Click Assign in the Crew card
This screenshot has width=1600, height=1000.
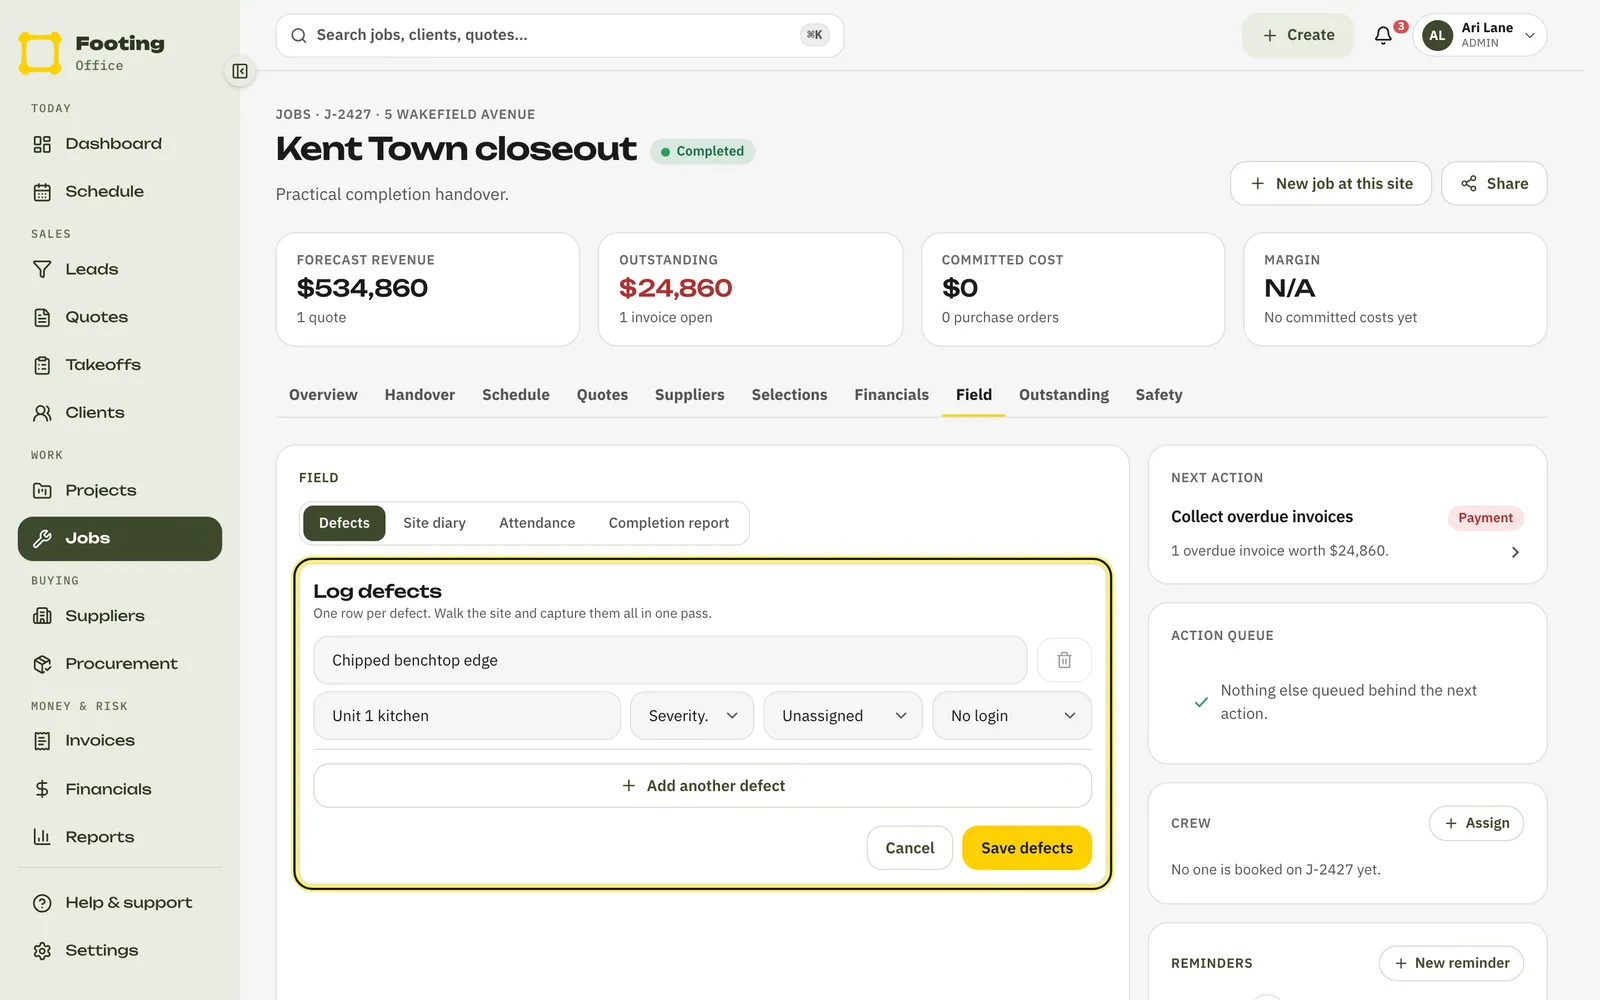[1477, 823]
